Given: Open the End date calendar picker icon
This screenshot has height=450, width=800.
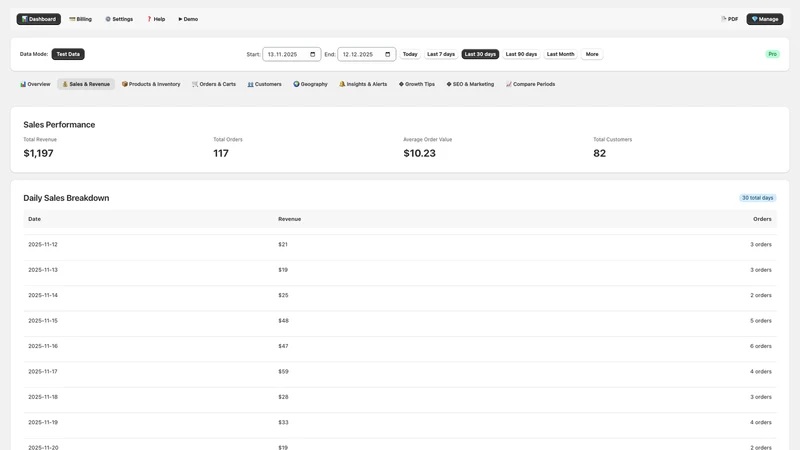Looking at the screenshot, I should (x=388, y=54).
